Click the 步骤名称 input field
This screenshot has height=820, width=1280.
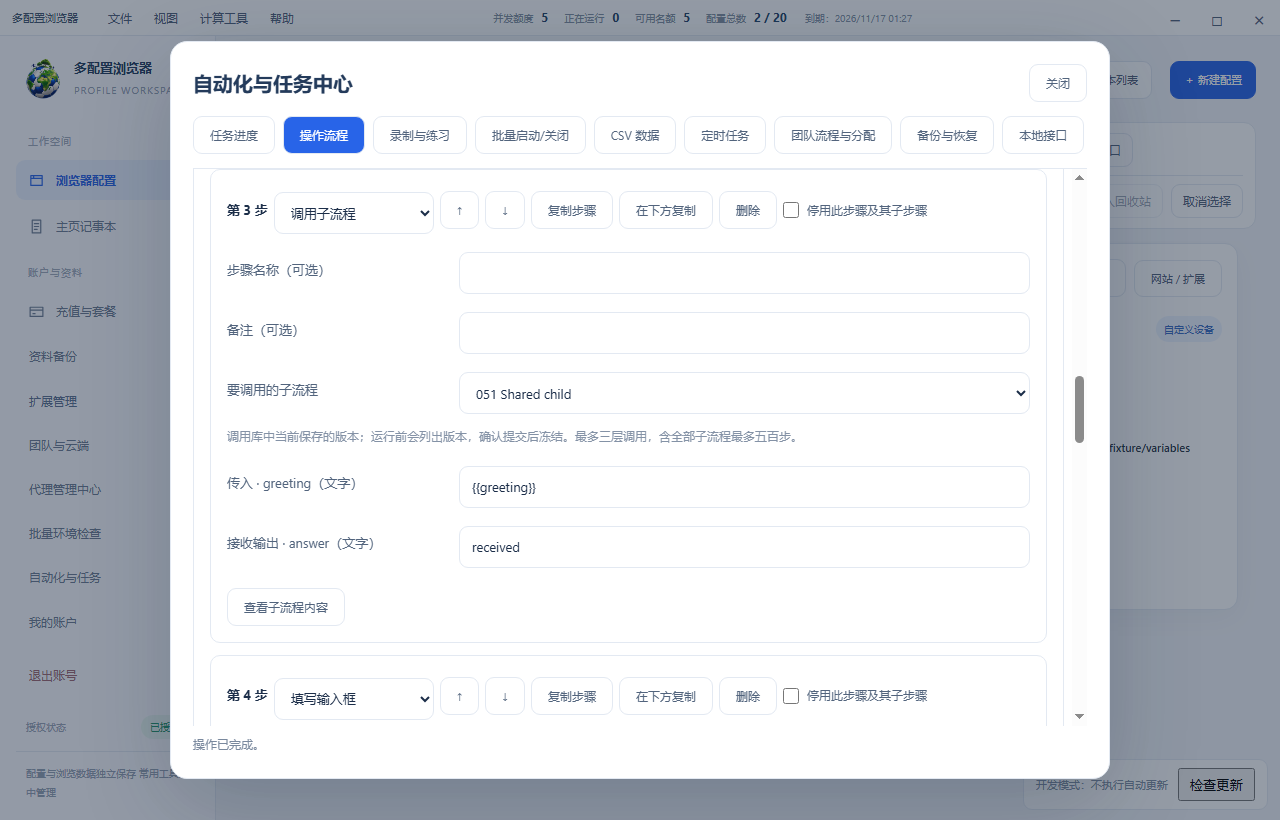pyautogui.click(x=744, y=273)
